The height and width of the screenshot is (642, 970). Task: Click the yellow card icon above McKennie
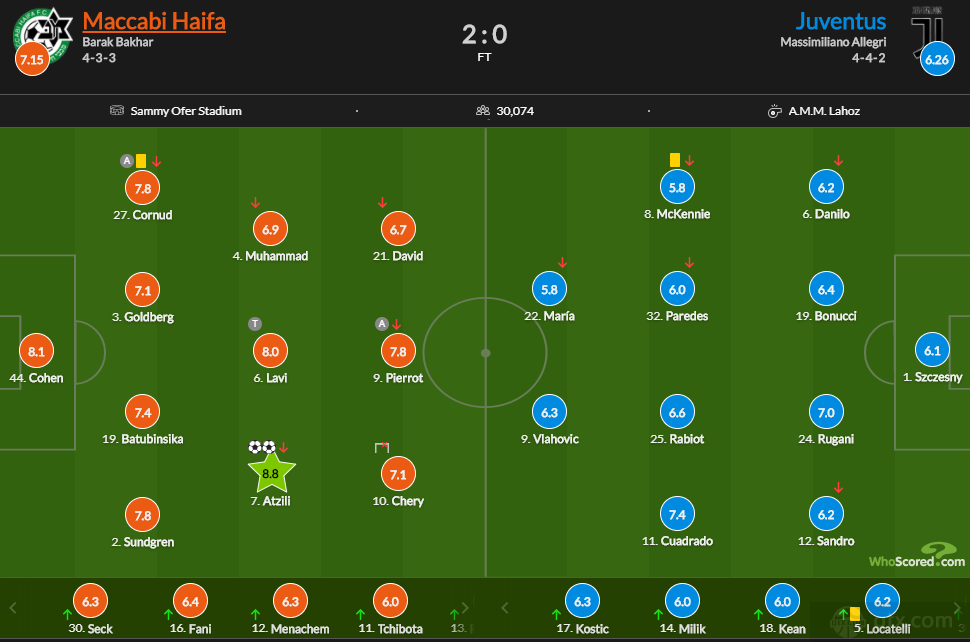[675, 160]
